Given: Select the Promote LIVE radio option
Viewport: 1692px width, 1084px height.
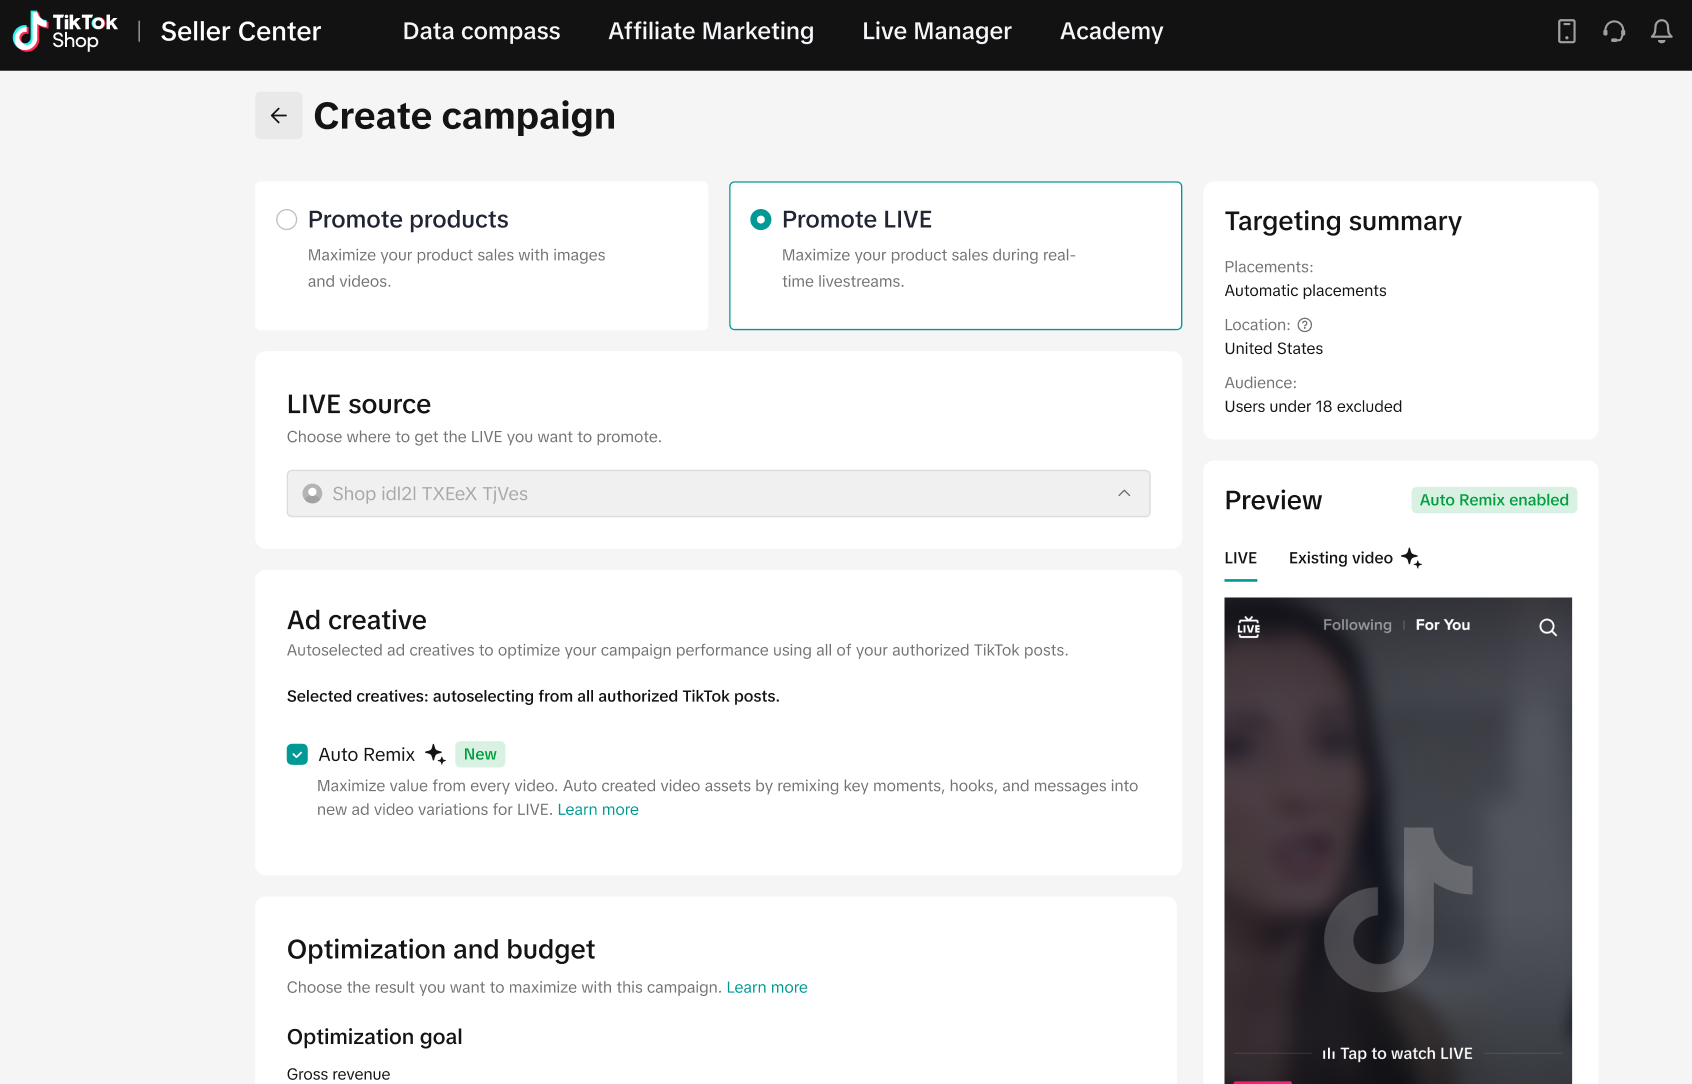Looking at the screenshot, I should 761,220.
